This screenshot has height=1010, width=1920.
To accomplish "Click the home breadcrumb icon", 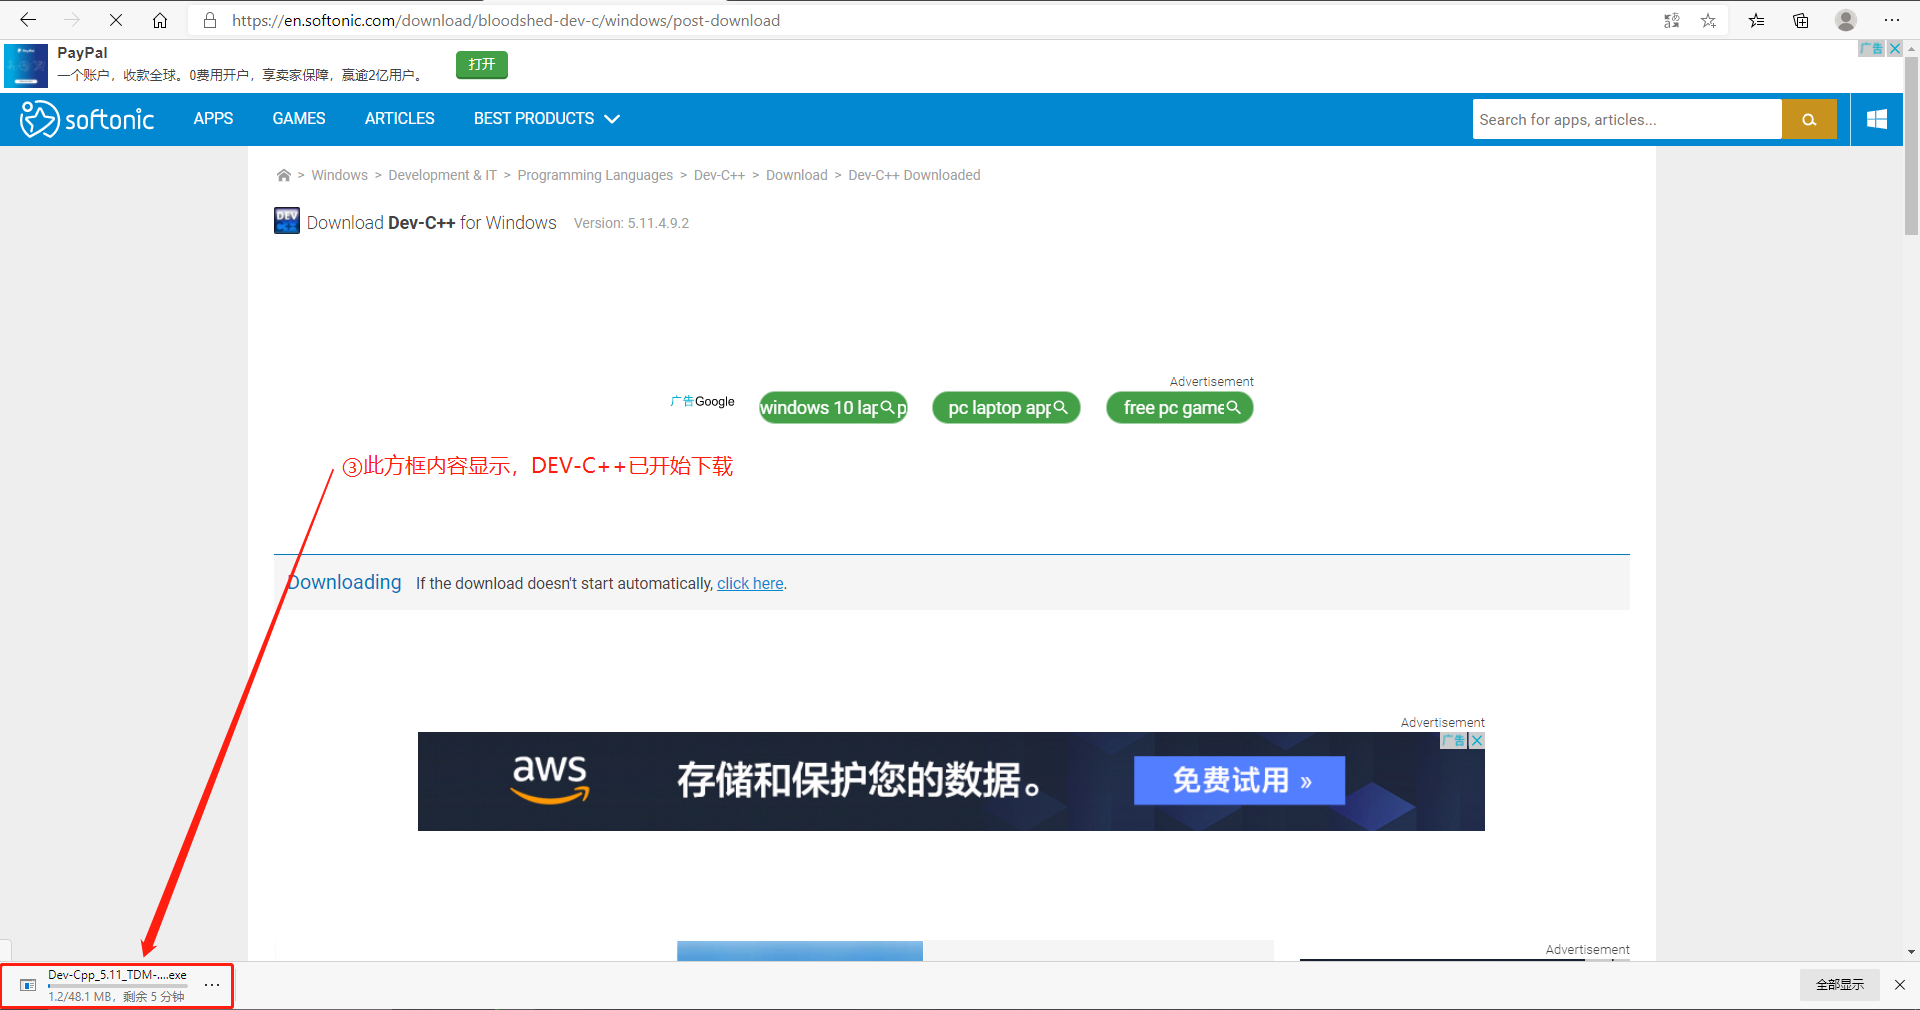I will 283,175.
